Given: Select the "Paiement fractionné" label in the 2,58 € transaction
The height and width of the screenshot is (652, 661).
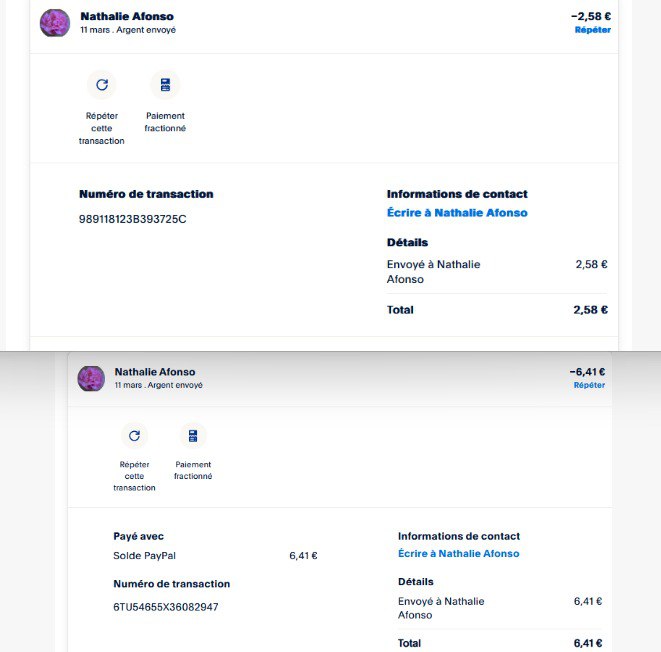Looking at the screenshot, I should point(165,122).
